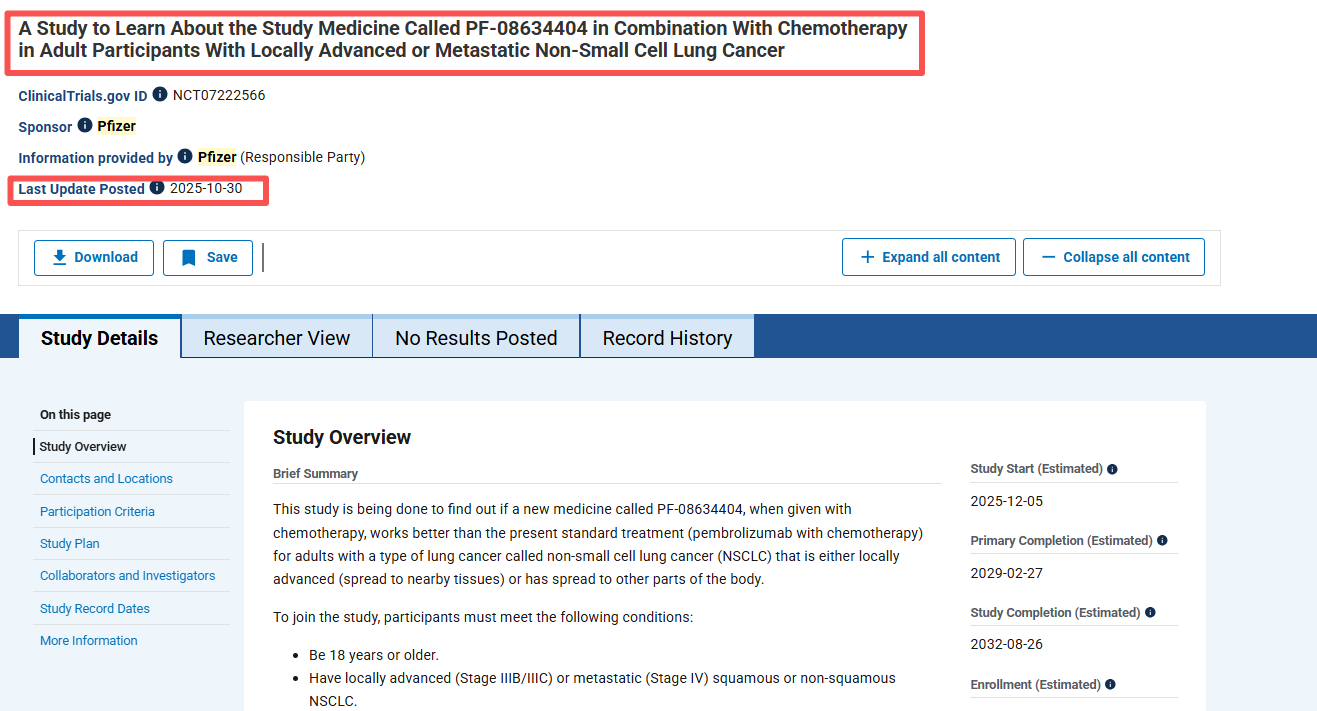The image size is (1317, 711).
Task: Expand all content sections
Action: point(929,257)
